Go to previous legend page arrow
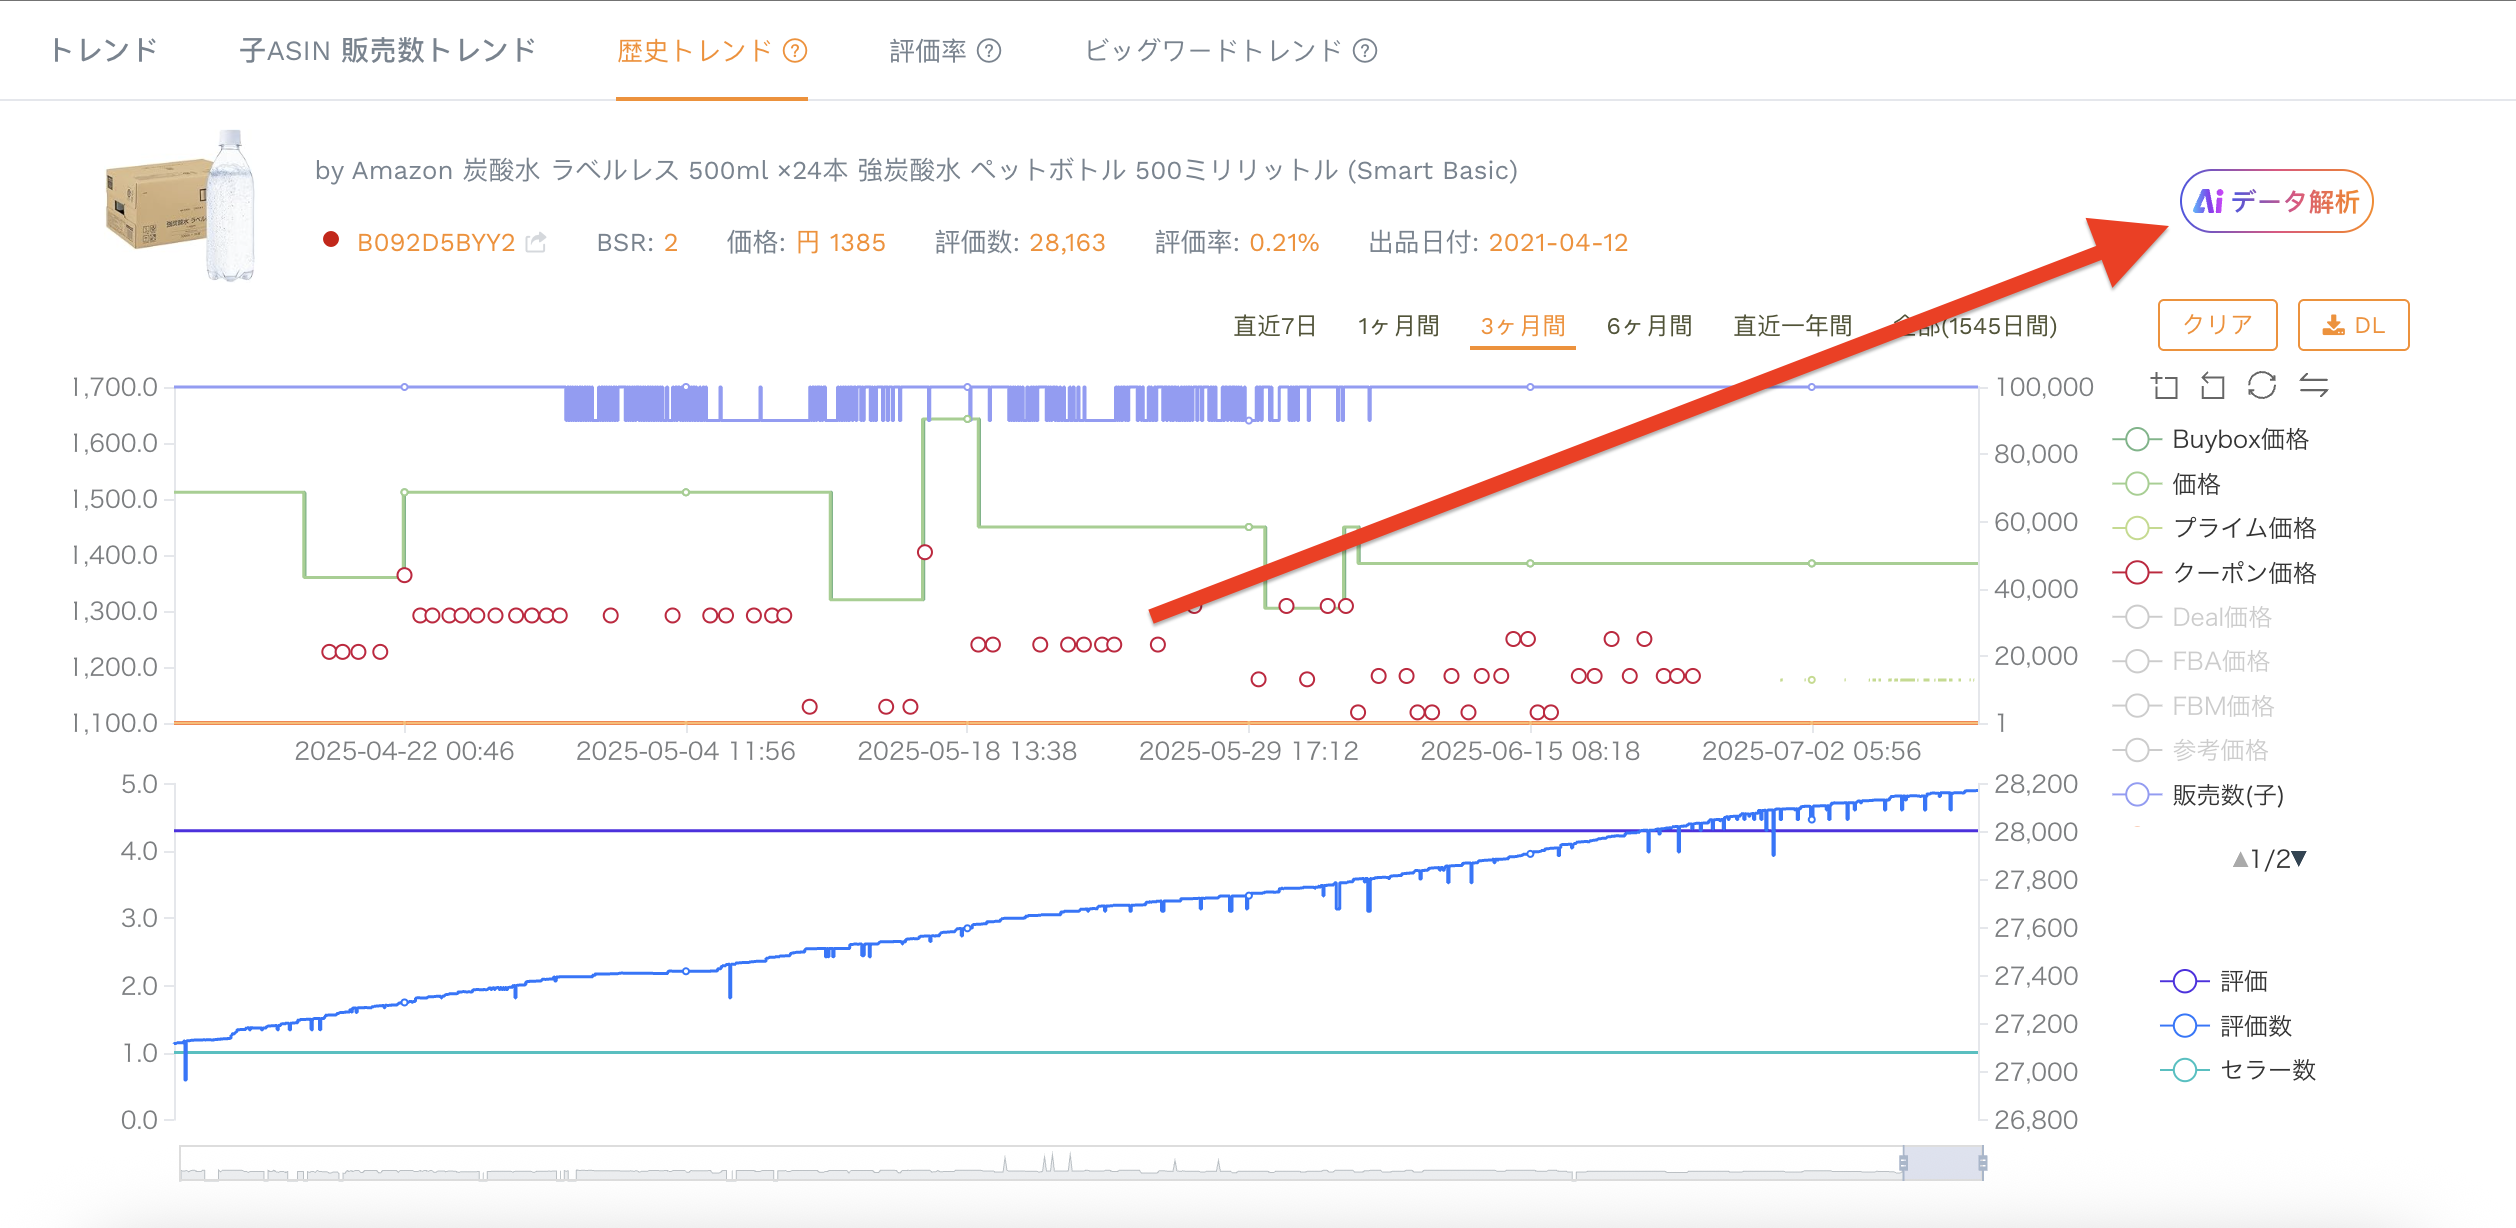 click(x=2240, y=859)
